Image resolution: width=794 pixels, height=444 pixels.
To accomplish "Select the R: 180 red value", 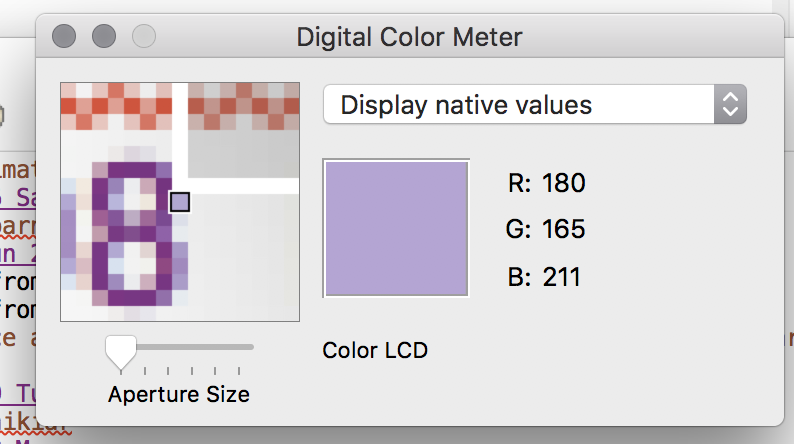I will click(547, 183).
